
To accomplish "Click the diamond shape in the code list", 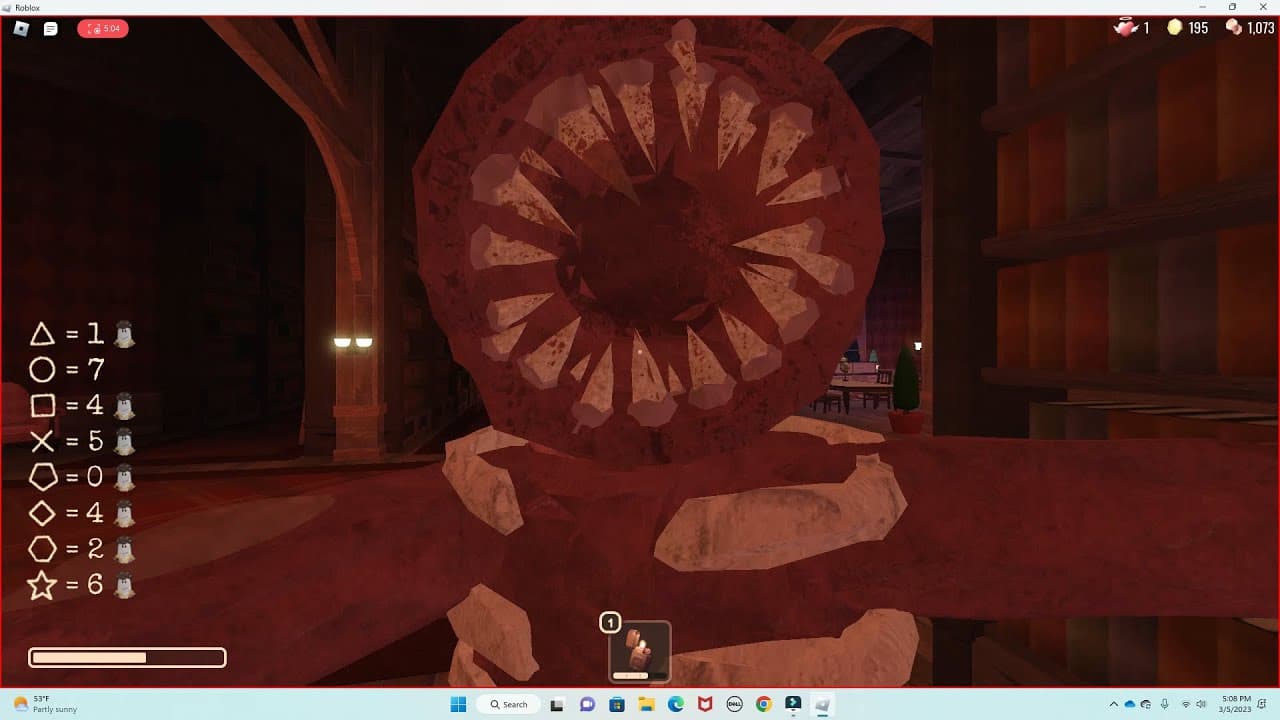I will [x=41, y=514].
